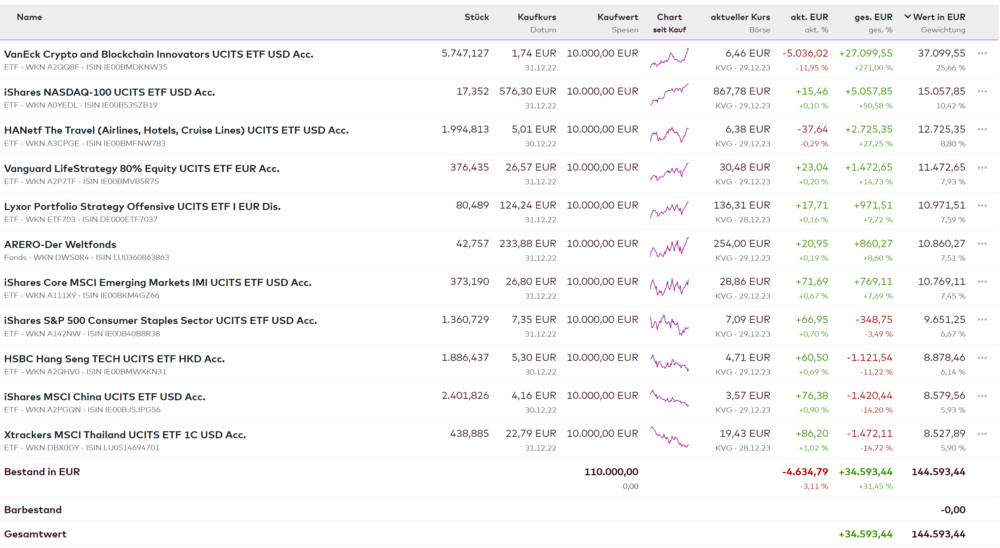The height and width of the screenshot is (548, 1000).
Task: Open the more-options dots for ARERO-Der Weltfonds
Action: pyautogui.click(x=982, y=244)
